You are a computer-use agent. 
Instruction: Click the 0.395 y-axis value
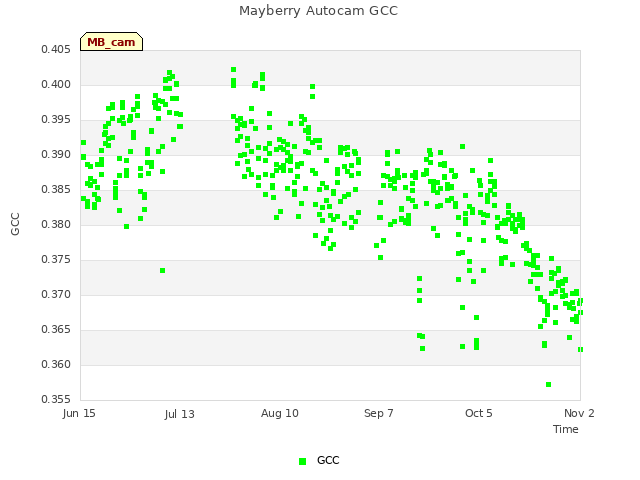point(56,120)
